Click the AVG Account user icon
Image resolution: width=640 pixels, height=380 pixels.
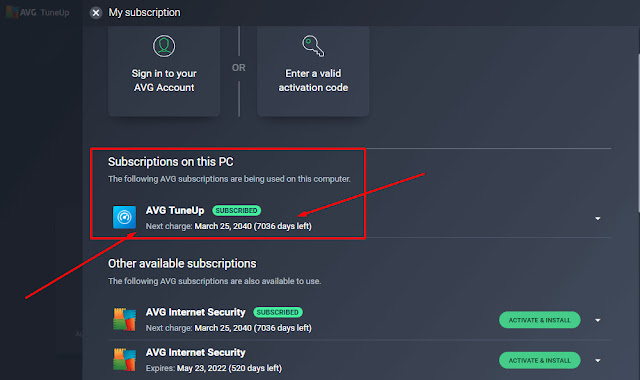click(x=164, y=46)
